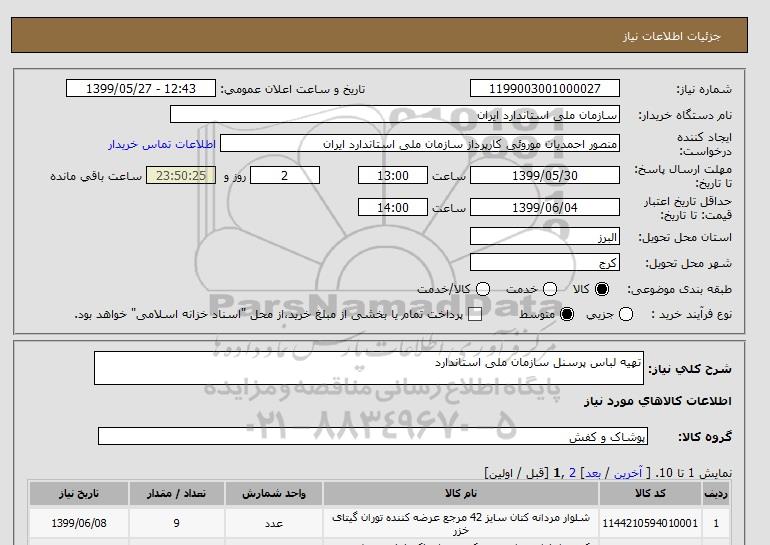Screen dimensions: 770x545
Task: Go to the آخرین pagination link
Action: 628,473
